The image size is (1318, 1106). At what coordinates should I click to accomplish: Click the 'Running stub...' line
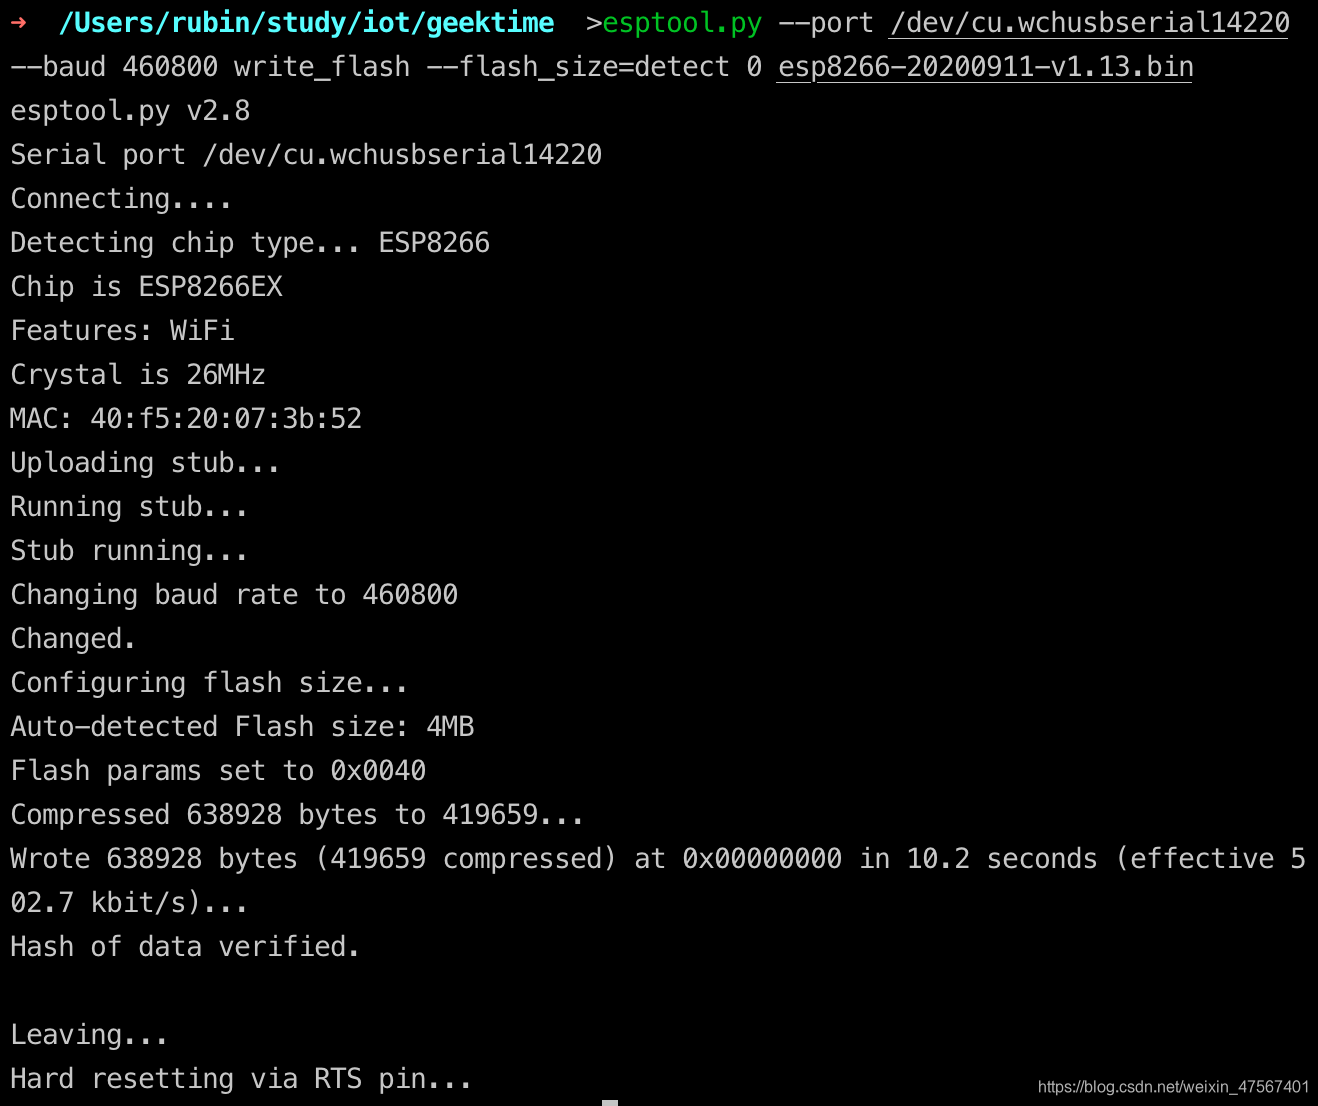[x=129, y=507]
